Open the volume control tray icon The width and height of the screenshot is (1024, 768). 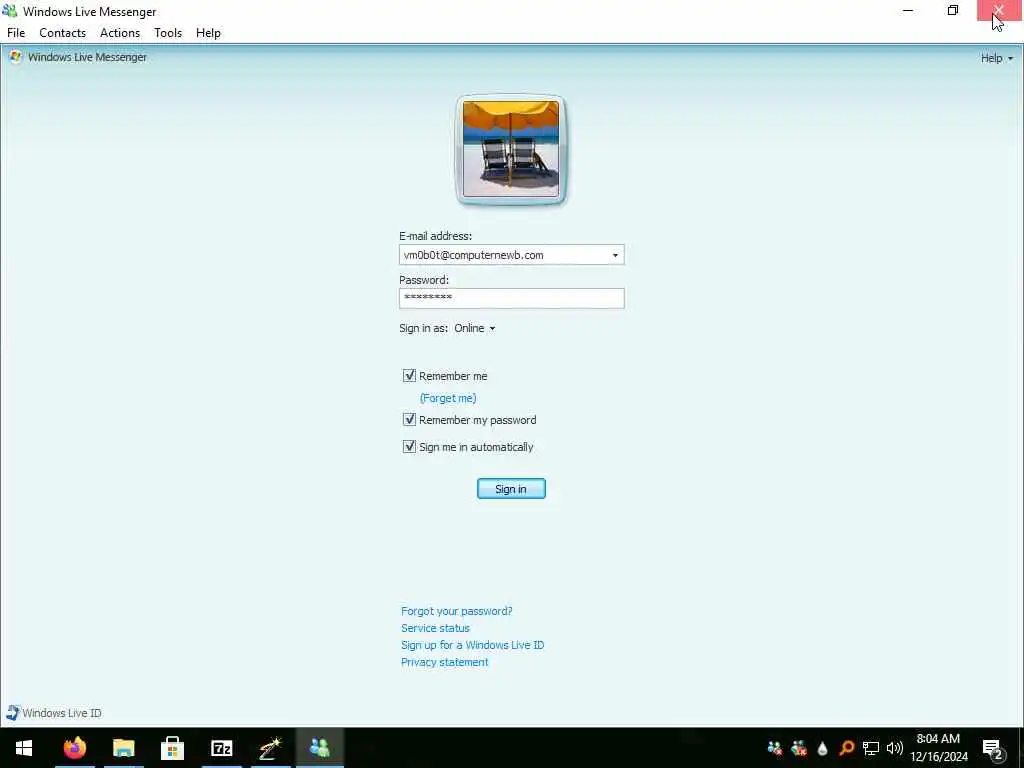(895, 748)
